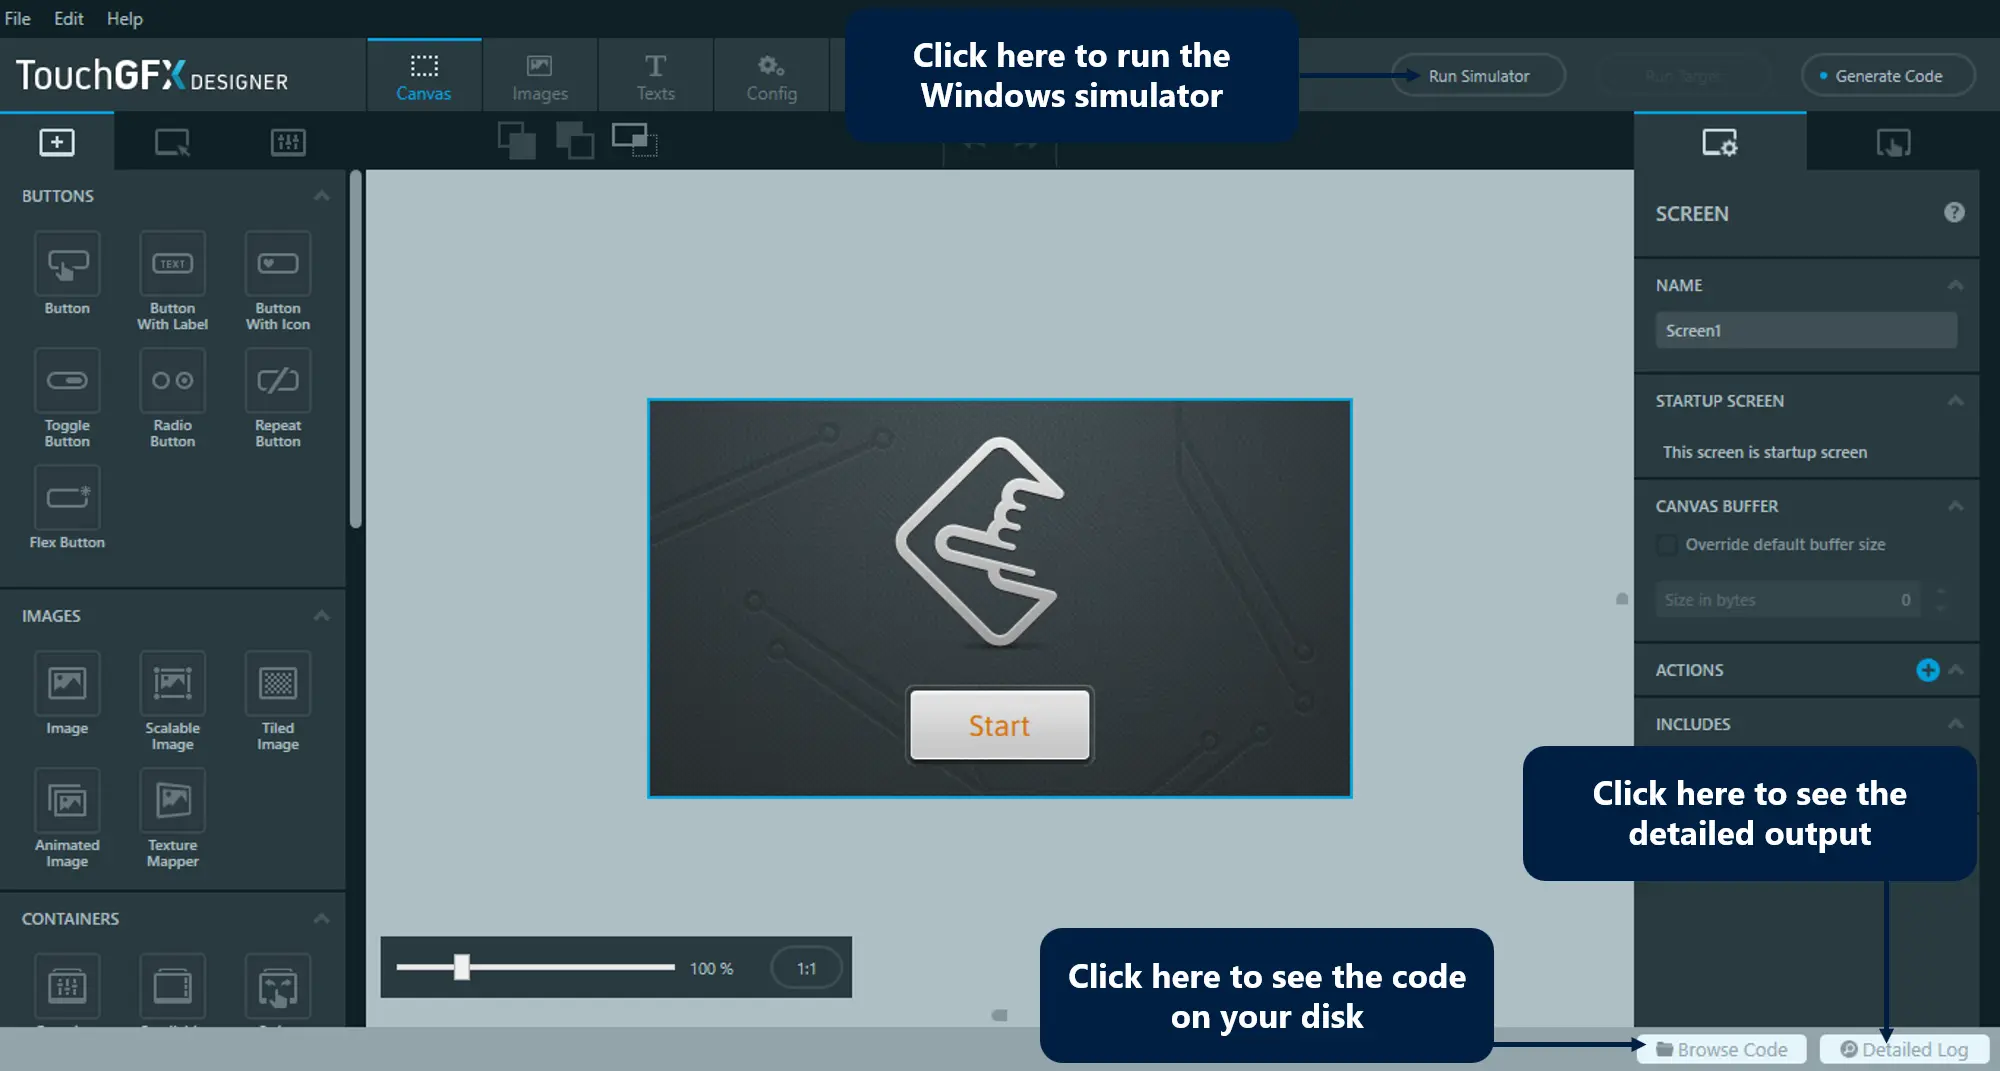Click the selection visibility overlay icon
The height and width of the screenshot is (1071, 2000).
coord(634,140)
